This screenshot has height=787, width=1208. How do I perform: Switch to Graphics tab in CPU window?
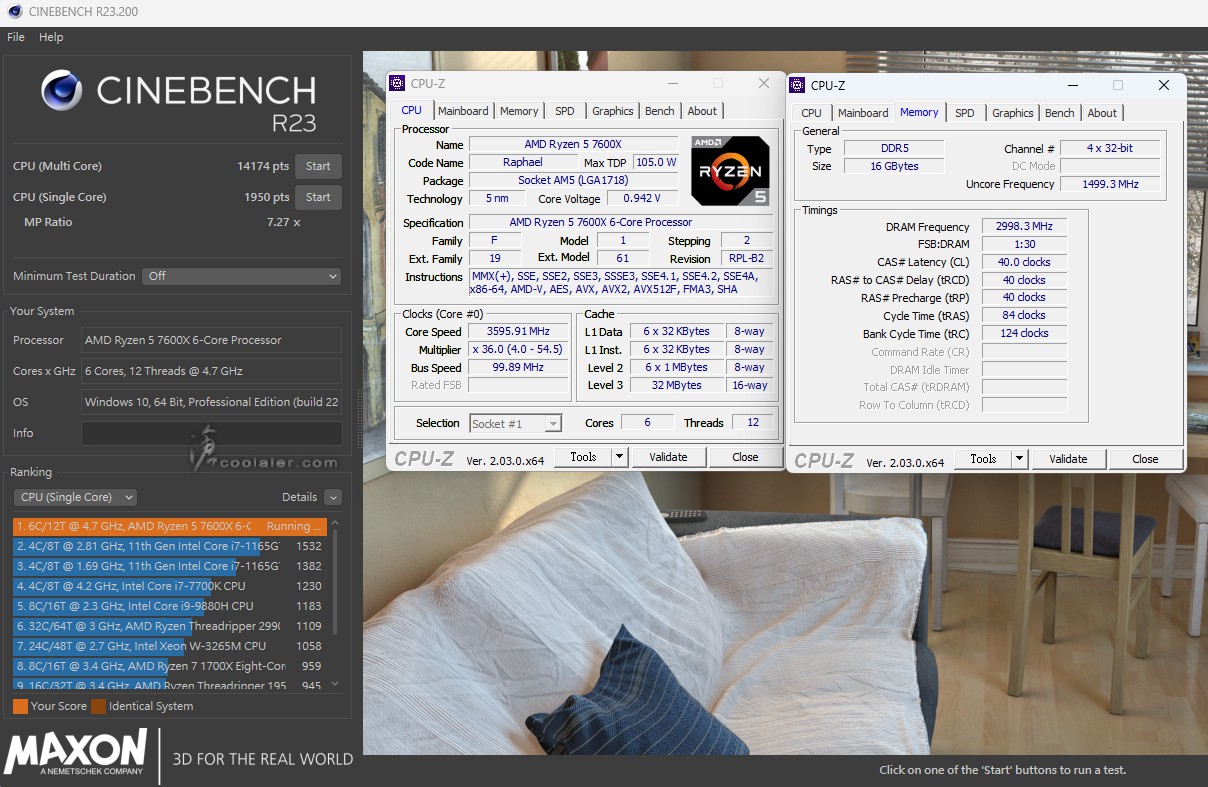click(x=613, y=111)
